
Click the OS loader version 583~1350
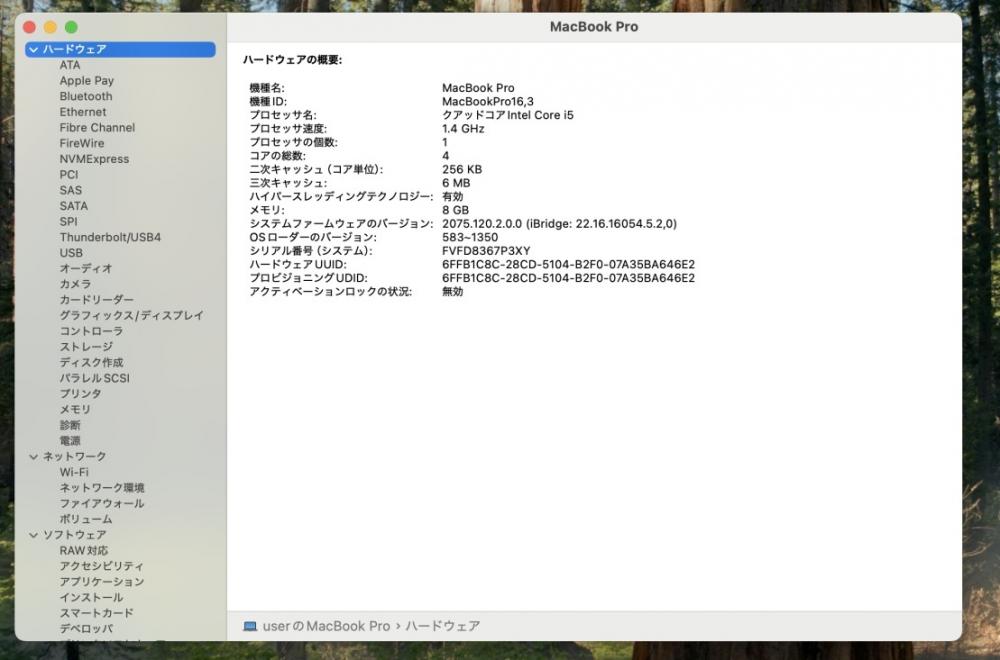[470, 237]
